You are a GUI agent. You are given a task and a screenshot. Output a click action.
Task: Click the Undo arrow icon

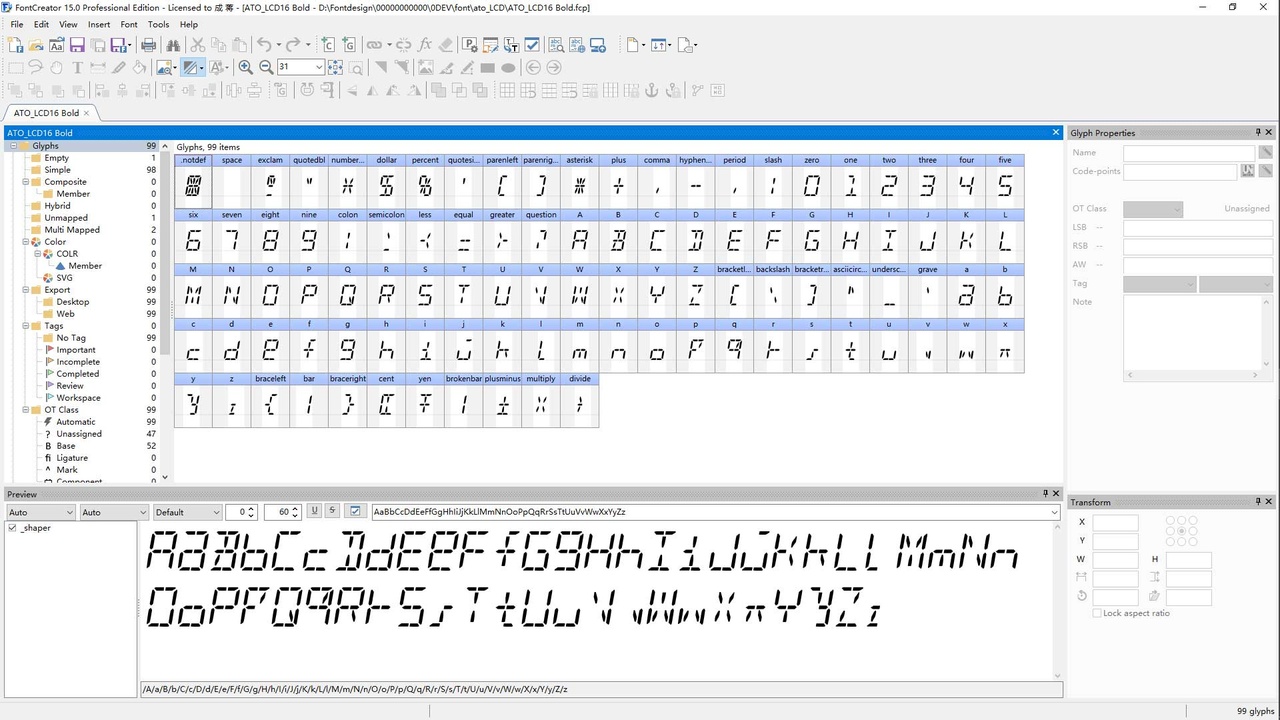[x=263, y=44]
